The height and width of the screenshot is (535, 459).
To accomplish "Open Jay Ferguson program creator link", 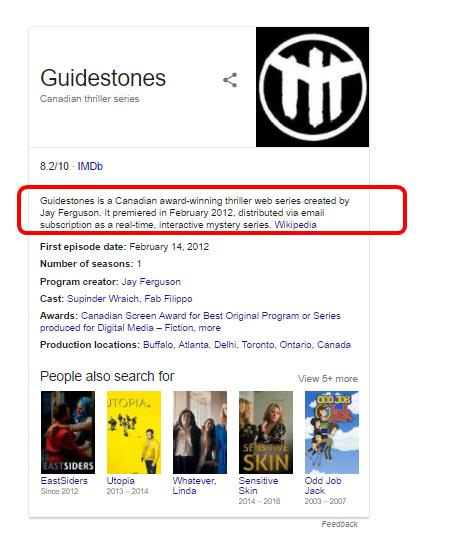I will (151, 281).
